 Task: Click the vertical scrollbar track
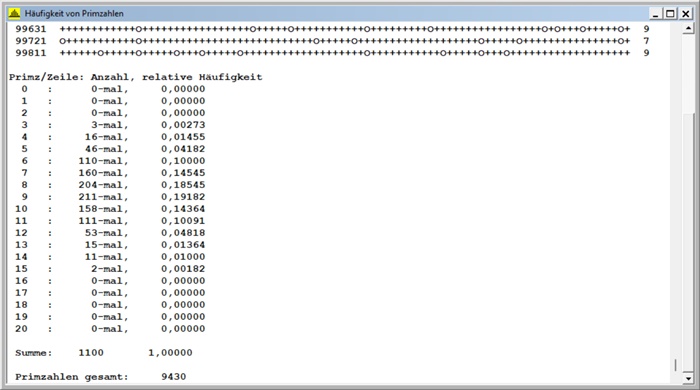click(688, 204)
